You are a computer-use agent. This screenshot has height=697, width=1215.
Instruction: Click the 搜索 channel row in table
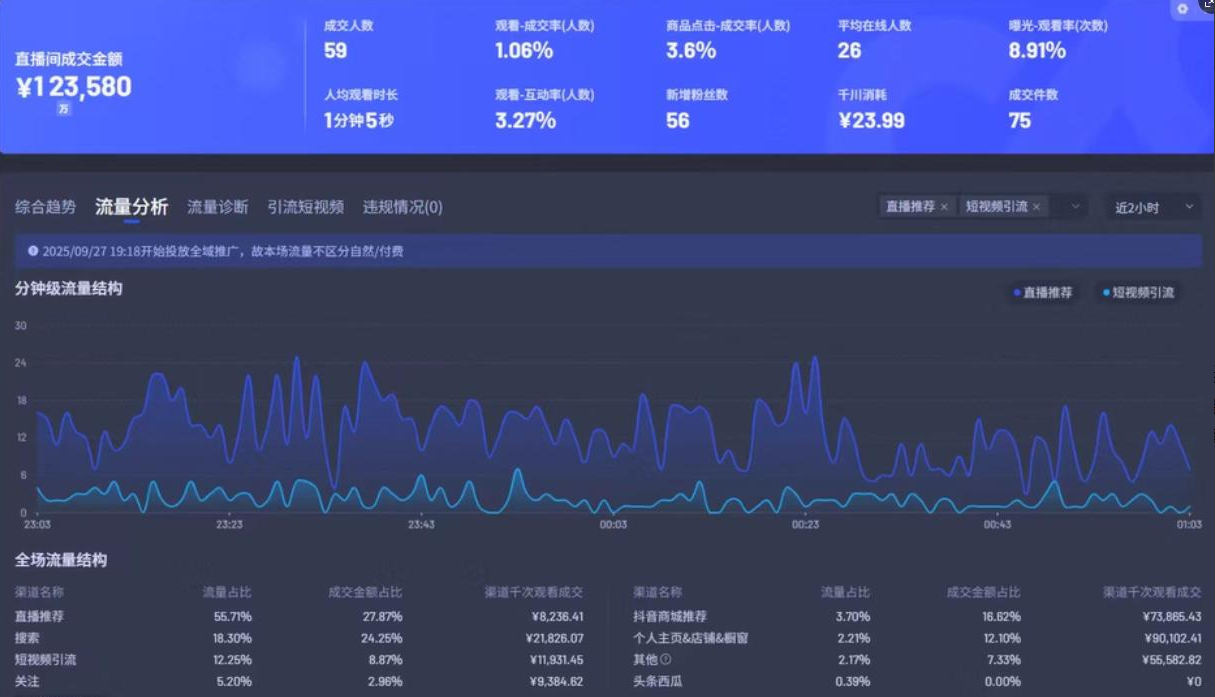[x=27, y=638]
